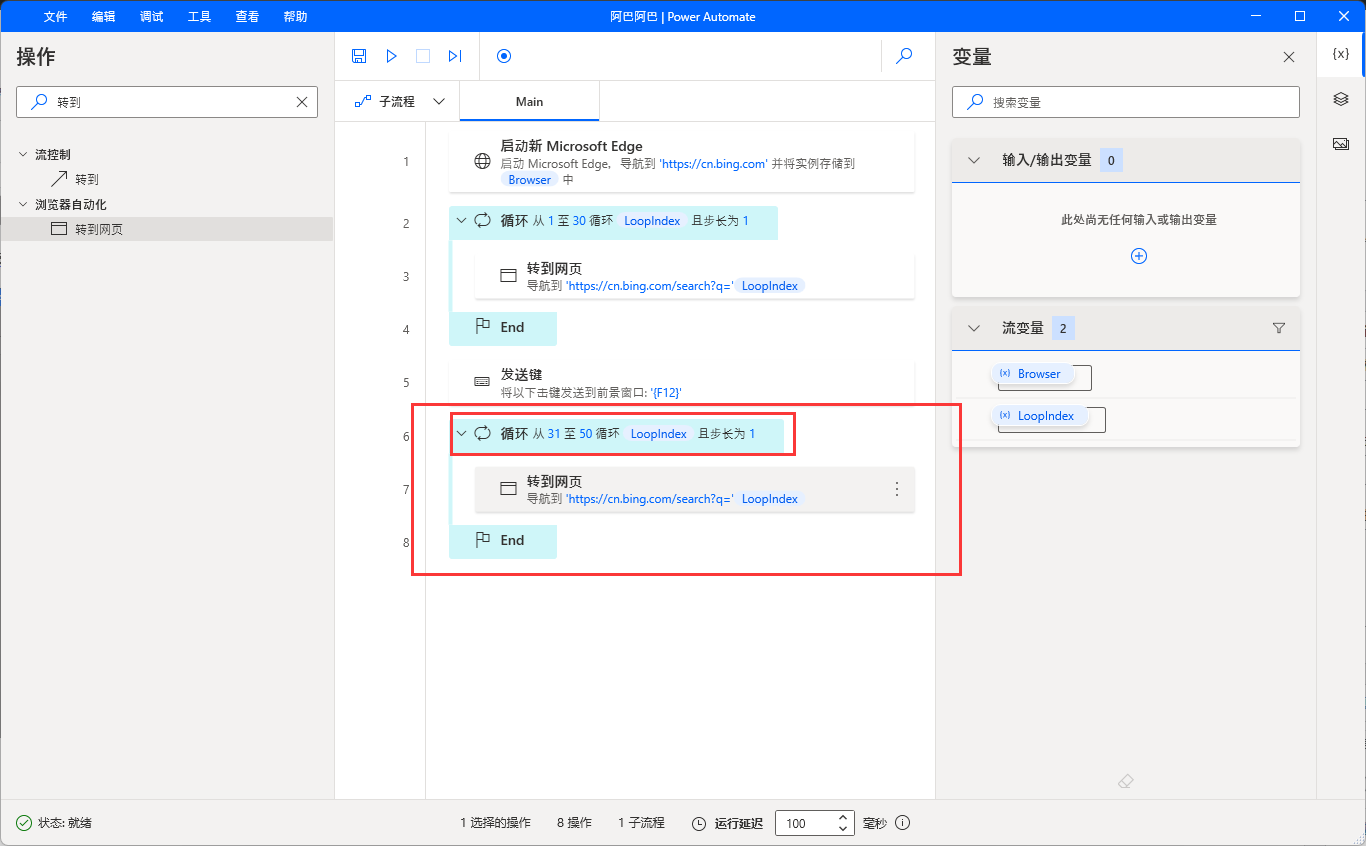Select the LoopIndex flow variable

1038,416
